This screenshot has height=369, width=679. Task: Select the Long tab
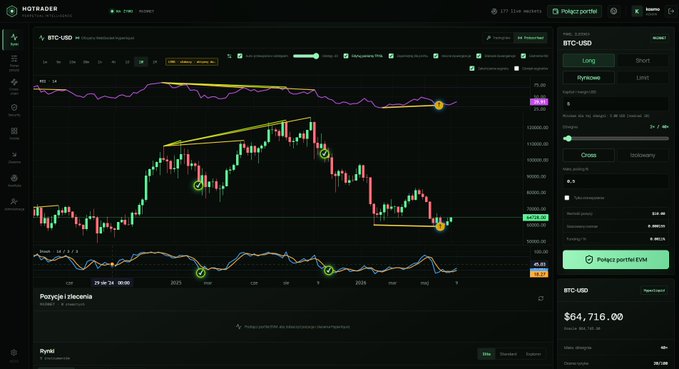(588, 61)
